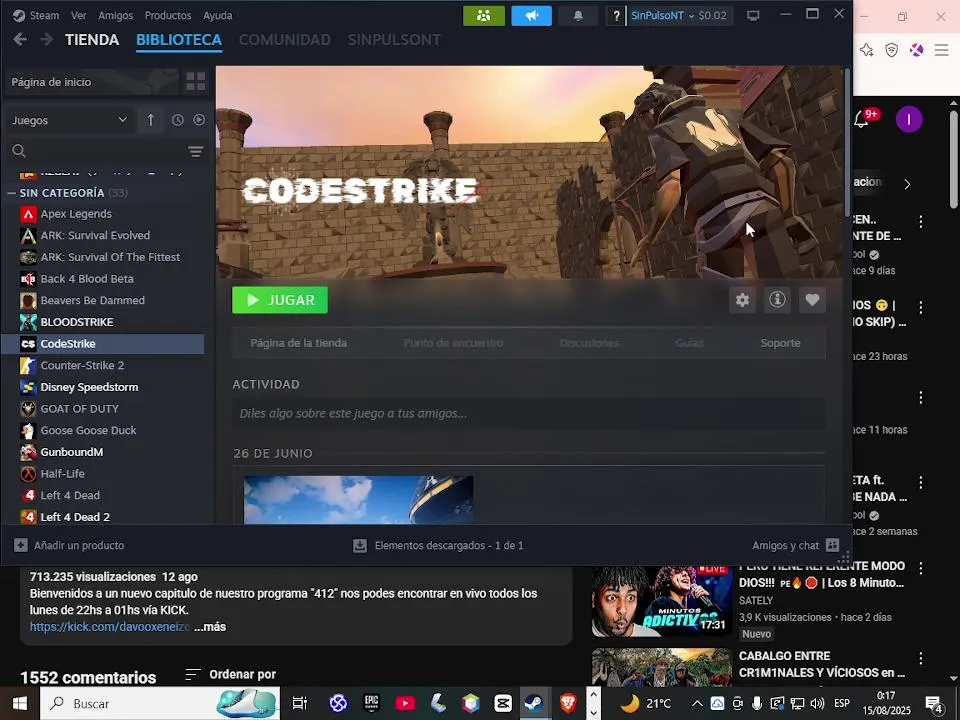Go forward with the Steam forward arrow
The image size is (960, 720).
47,40
